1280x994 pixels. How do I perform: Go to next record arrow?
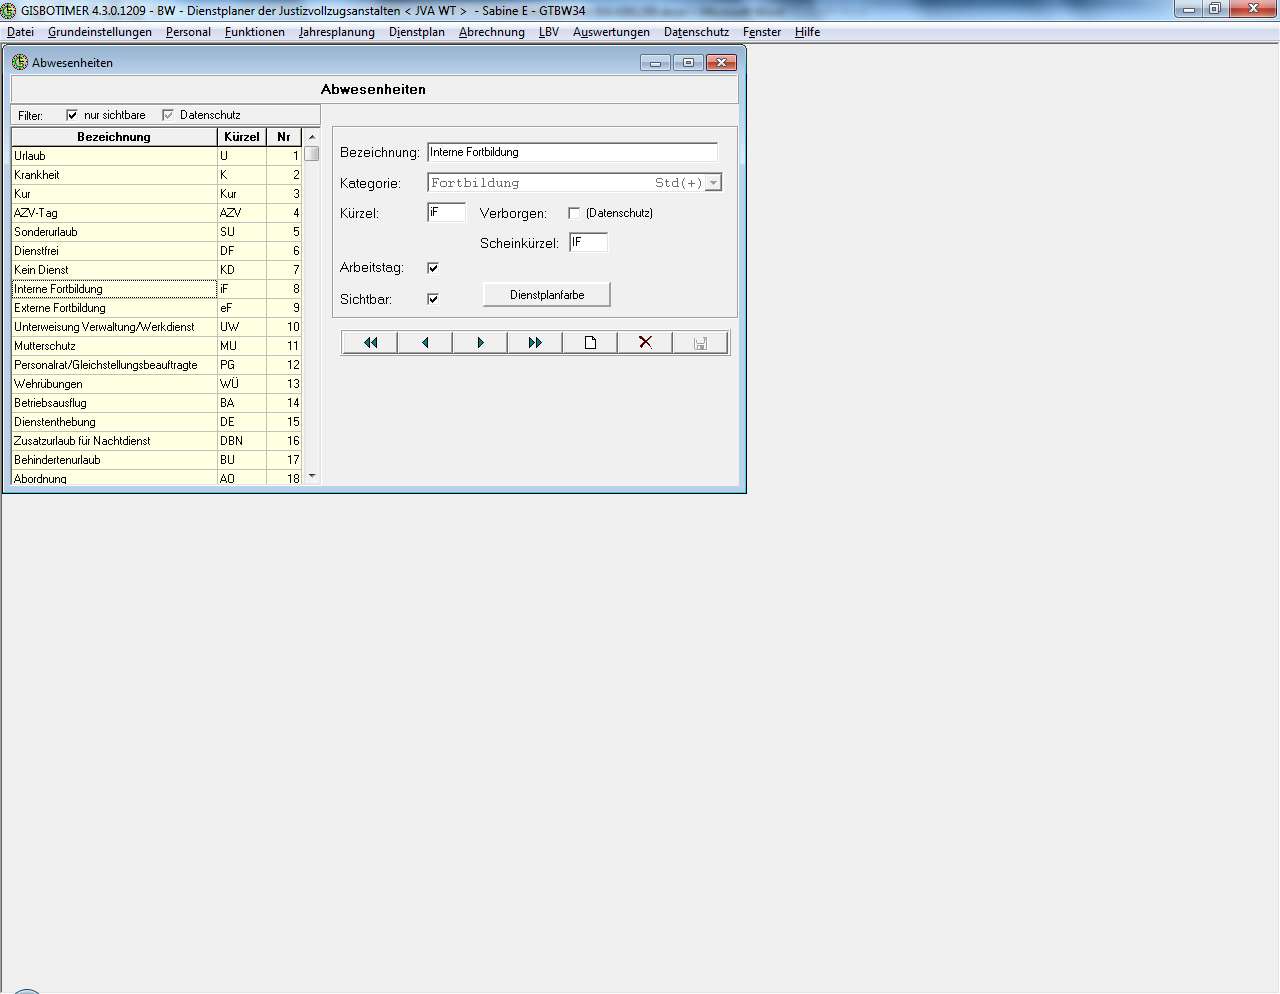point(480,343)
